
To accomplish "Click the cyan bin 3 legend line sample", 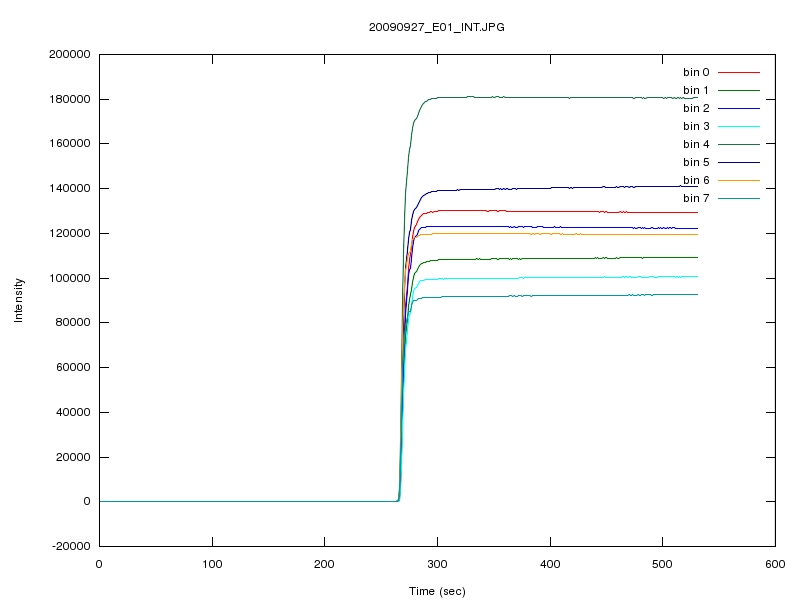I will point(739,126).
